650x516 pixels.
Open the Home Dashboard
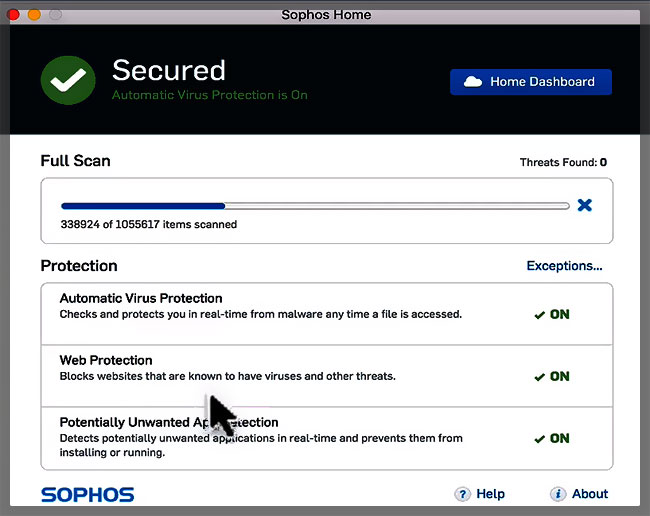531,82
